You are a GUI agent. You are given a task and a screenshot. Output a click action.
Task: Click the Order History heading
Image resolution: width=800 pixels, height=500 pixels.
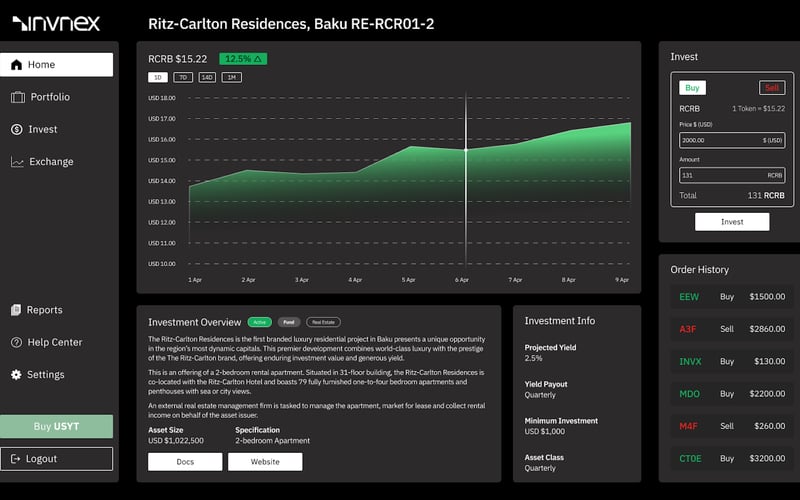[699, 270]
